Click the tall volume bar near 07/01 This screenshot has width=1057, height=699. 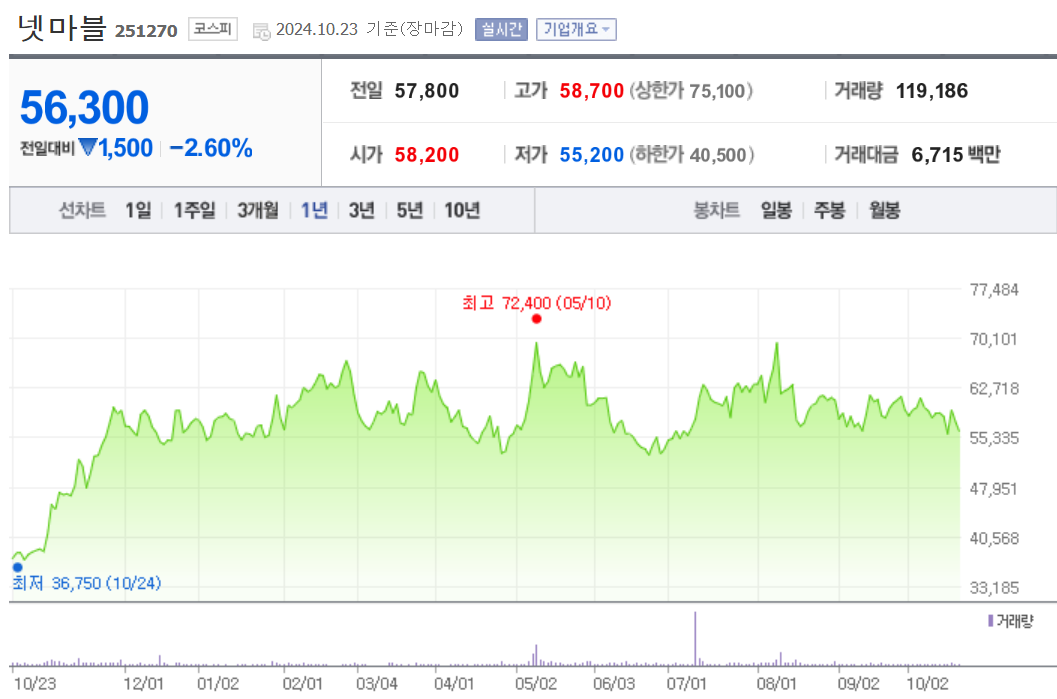[695, 638]
